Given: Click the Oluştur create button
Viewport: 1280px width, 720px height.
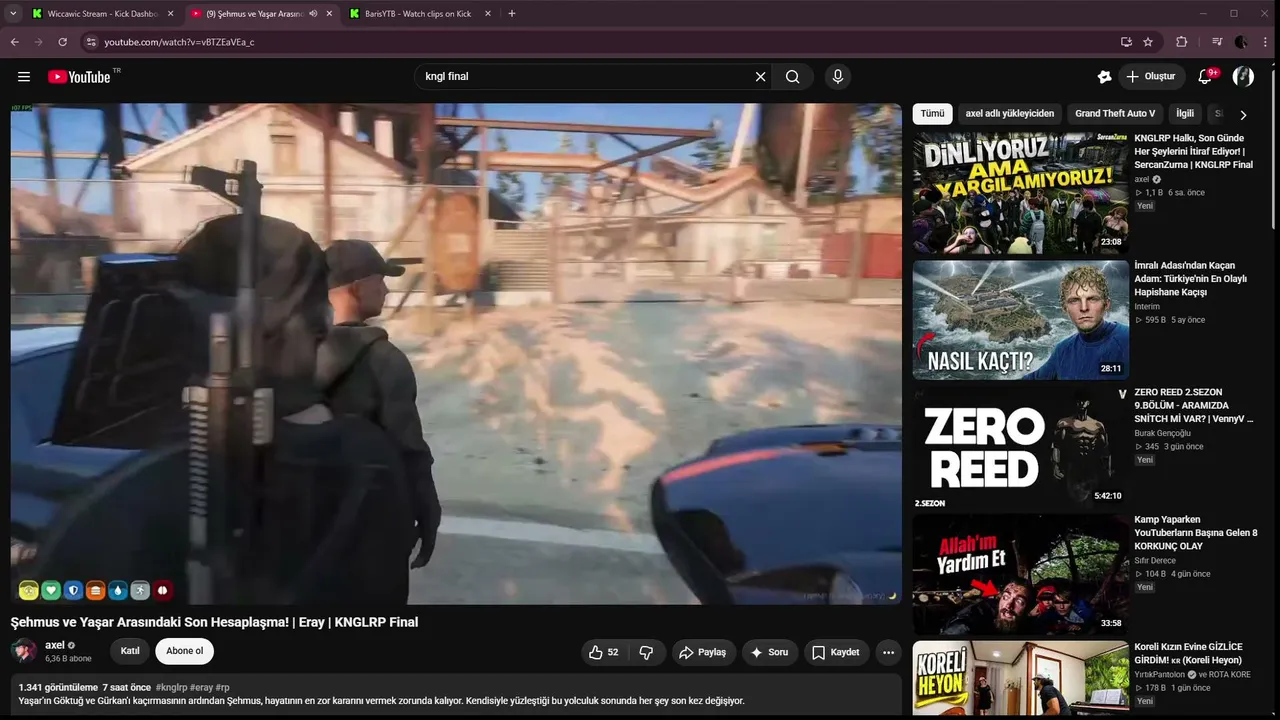Looking at the screenshot, I should (1150, 77).
